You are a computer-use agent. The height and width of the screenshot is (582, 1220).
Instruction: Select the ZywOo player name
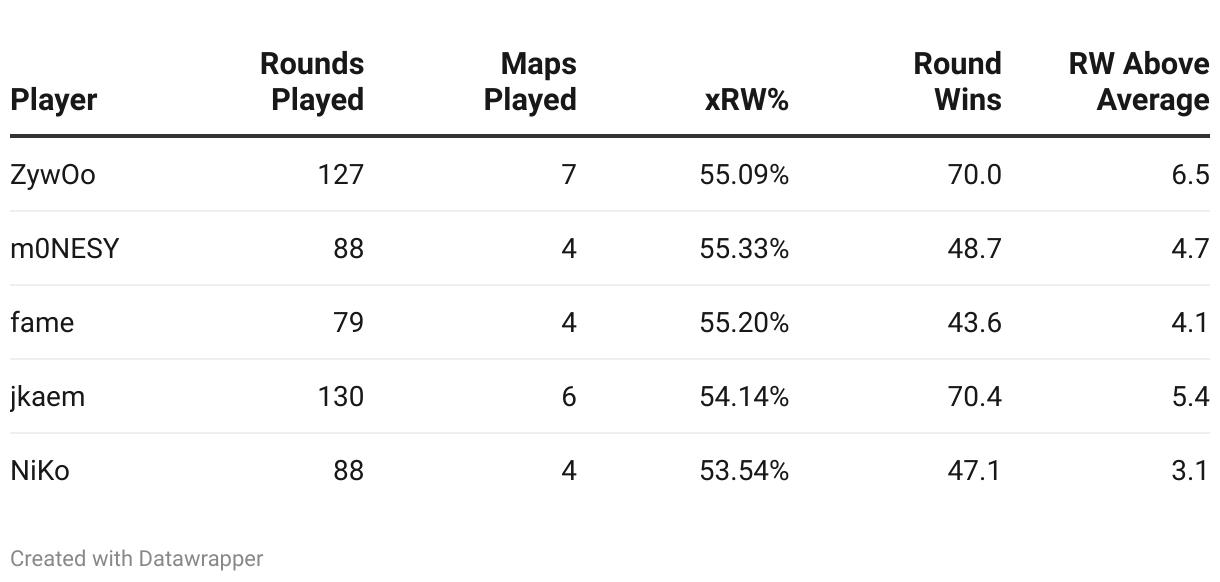coord(53,175)
